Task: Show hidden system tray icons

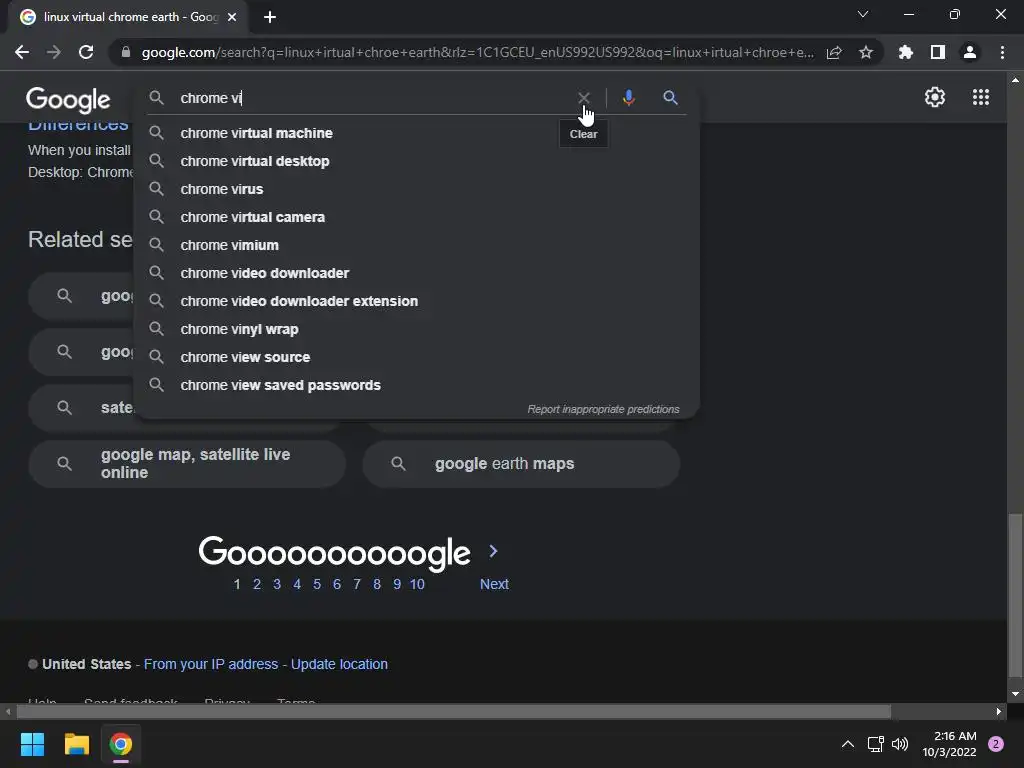Action: point(848,744)
